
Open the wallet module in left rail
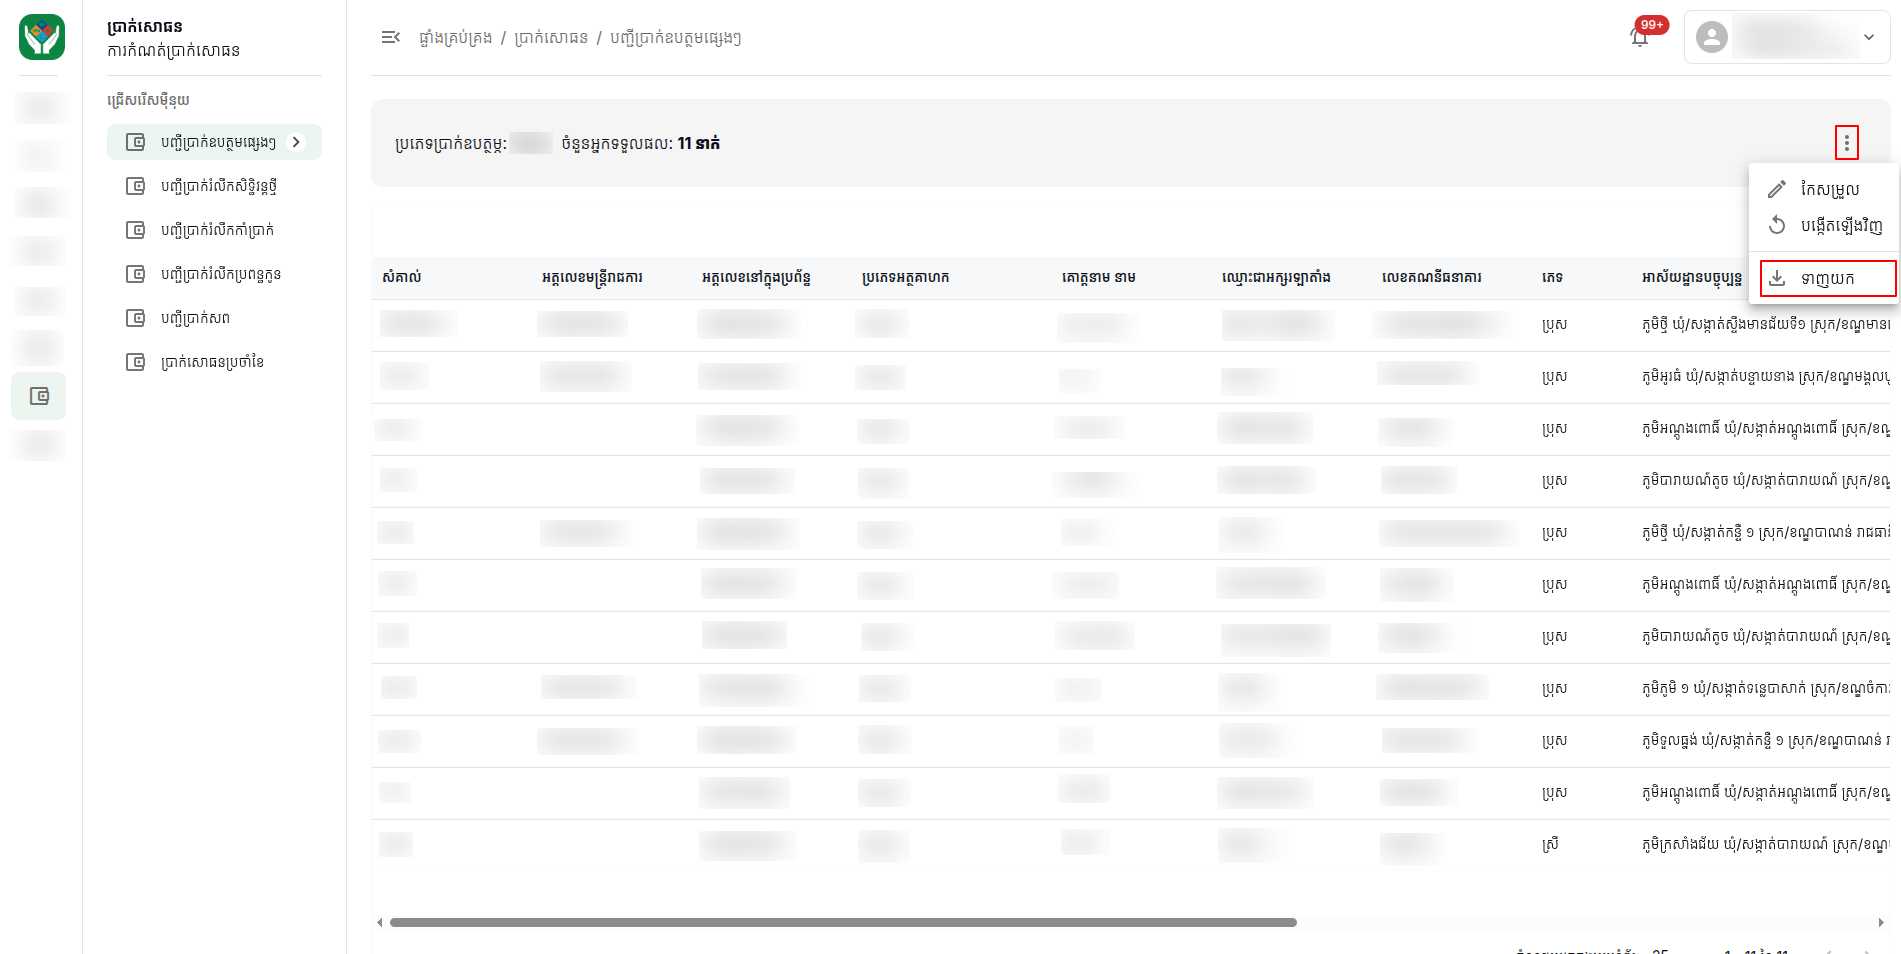point(39,396)
